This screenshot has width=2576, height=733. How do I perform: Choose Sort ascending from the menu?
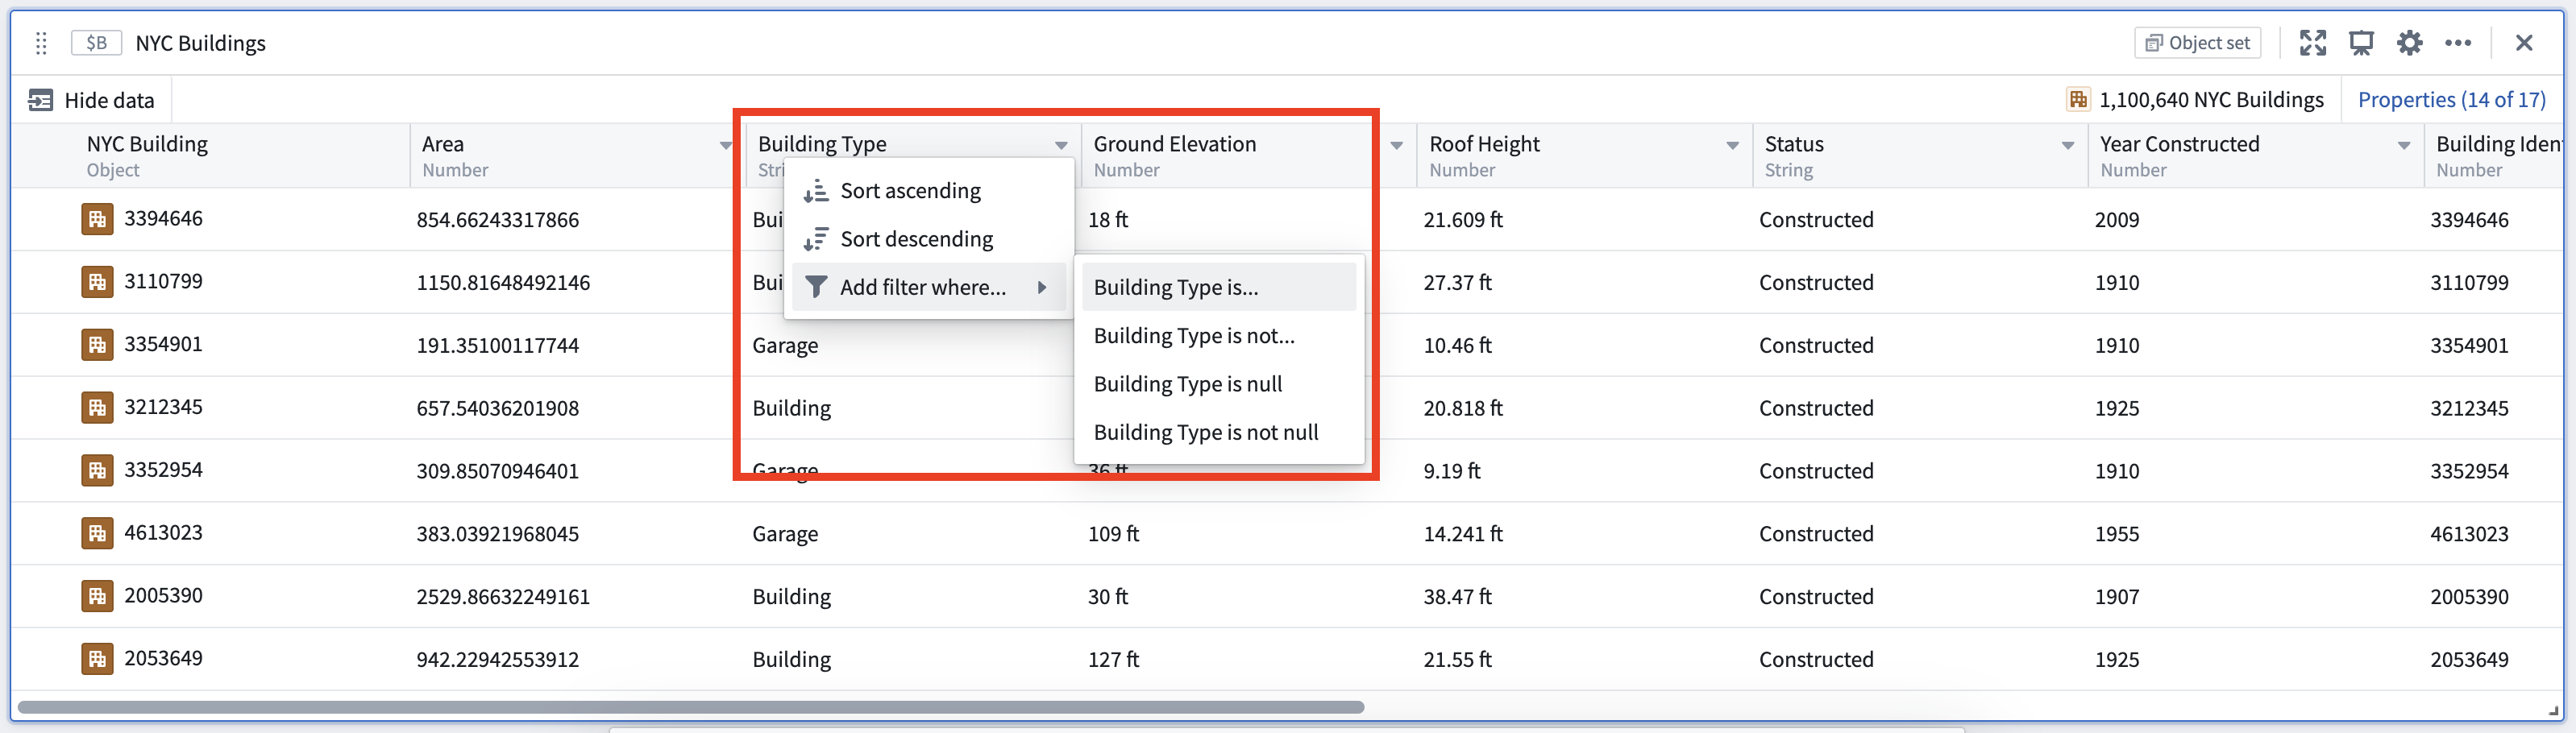[928, 191]
